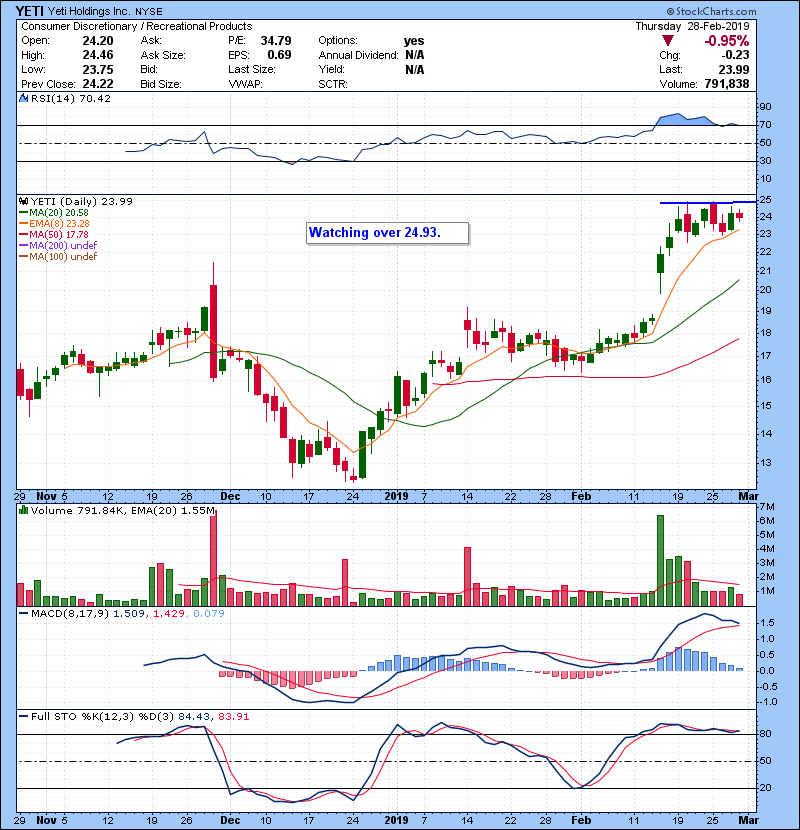Click the High price 24.46
The image size is (800, 830).
pos(98,55)
